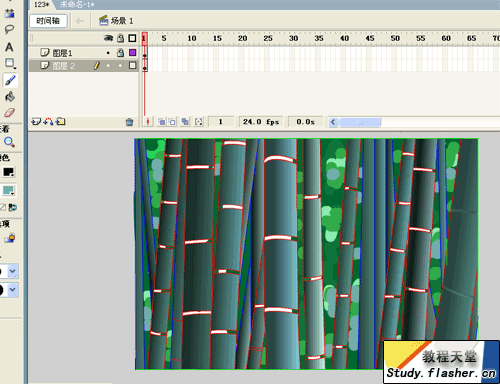
Task: Click the scene clapperboard icon
Action: [104, 20]
